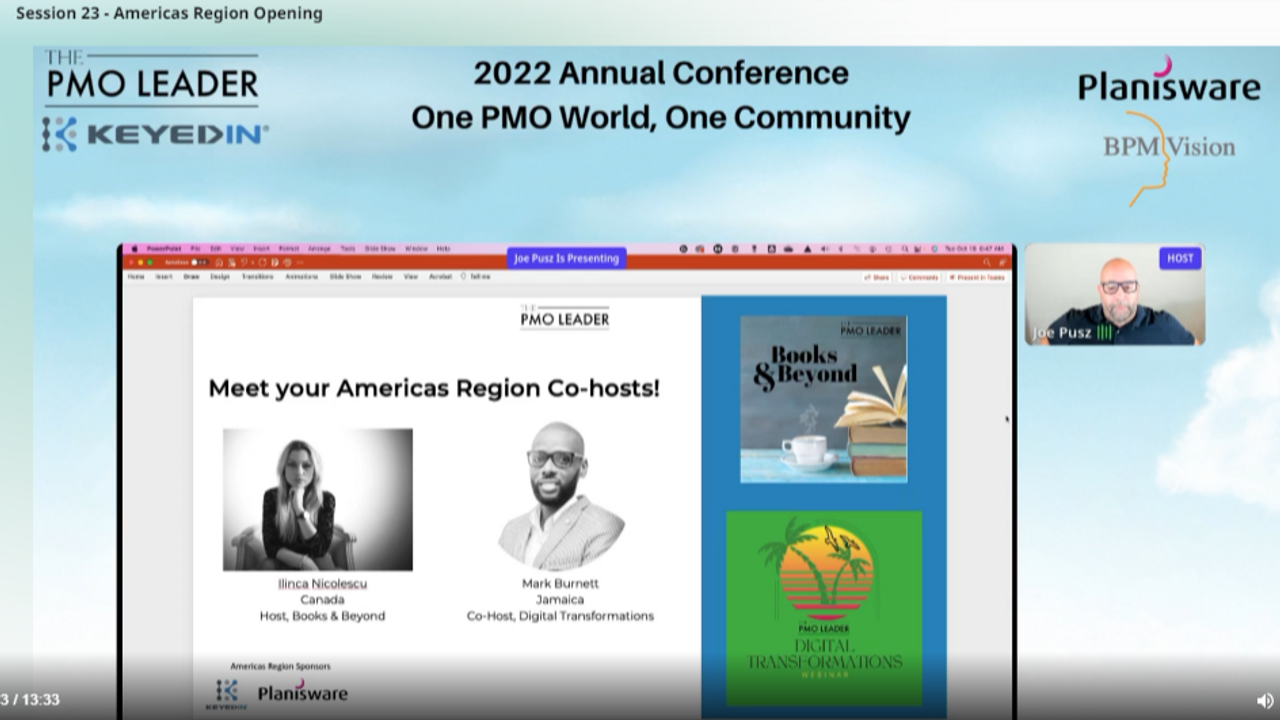Switch to the Animations ribbon tab
This screenshot has width=1280, height=720.
point(302,276)
